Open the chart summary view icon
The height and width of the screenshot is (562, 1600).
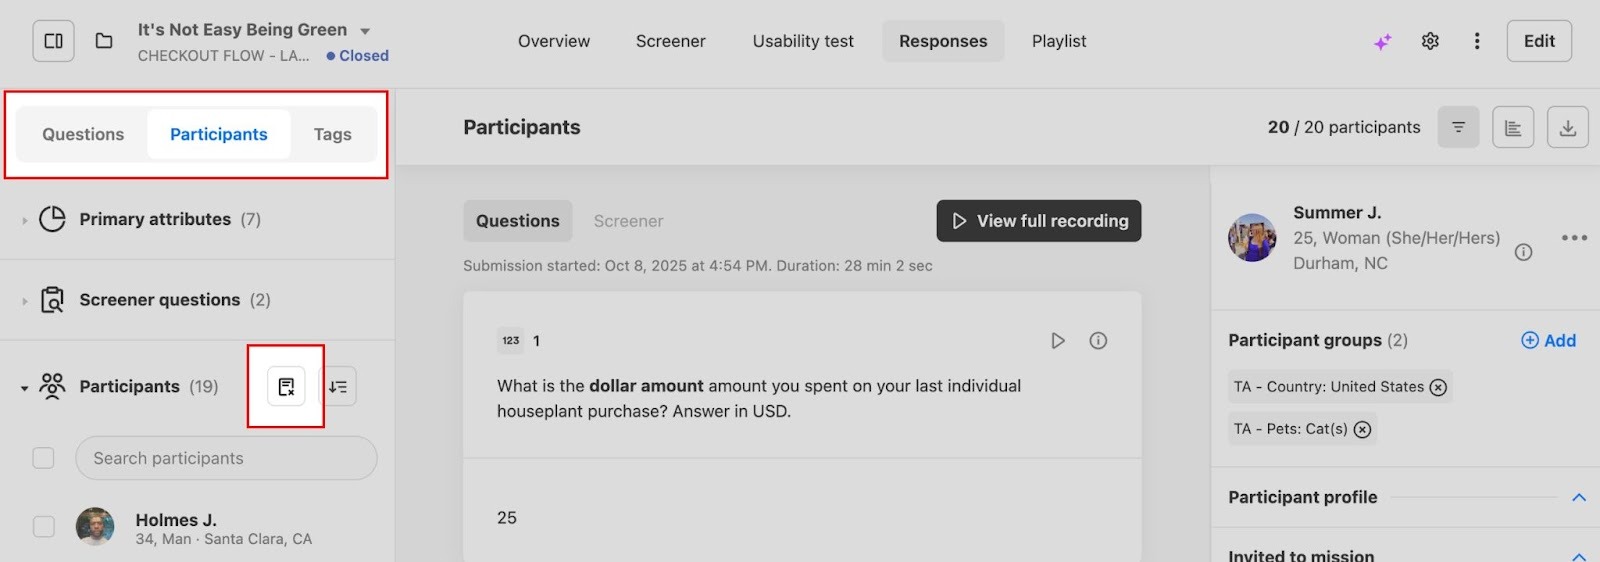coord(1513,127)
